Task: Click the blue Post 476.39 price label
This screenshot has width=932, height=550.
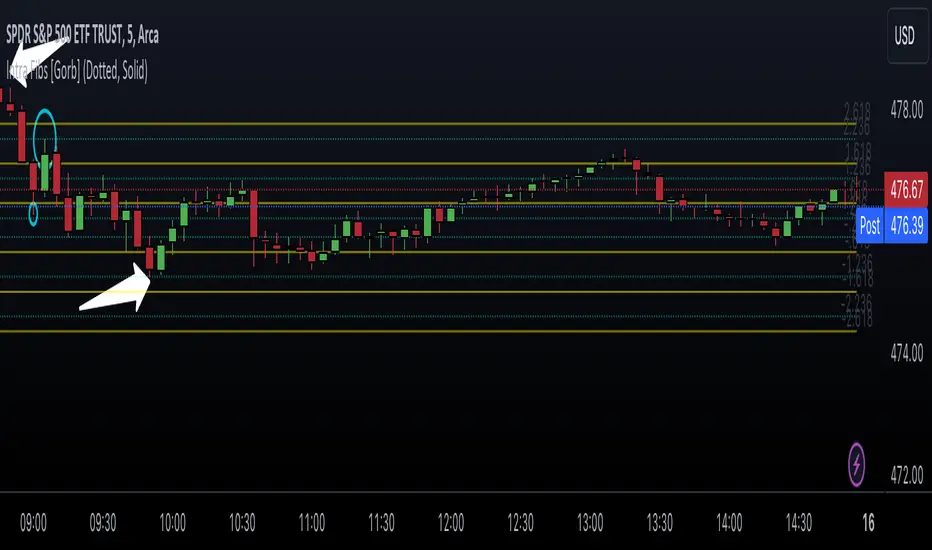Action: pos(893,225)
